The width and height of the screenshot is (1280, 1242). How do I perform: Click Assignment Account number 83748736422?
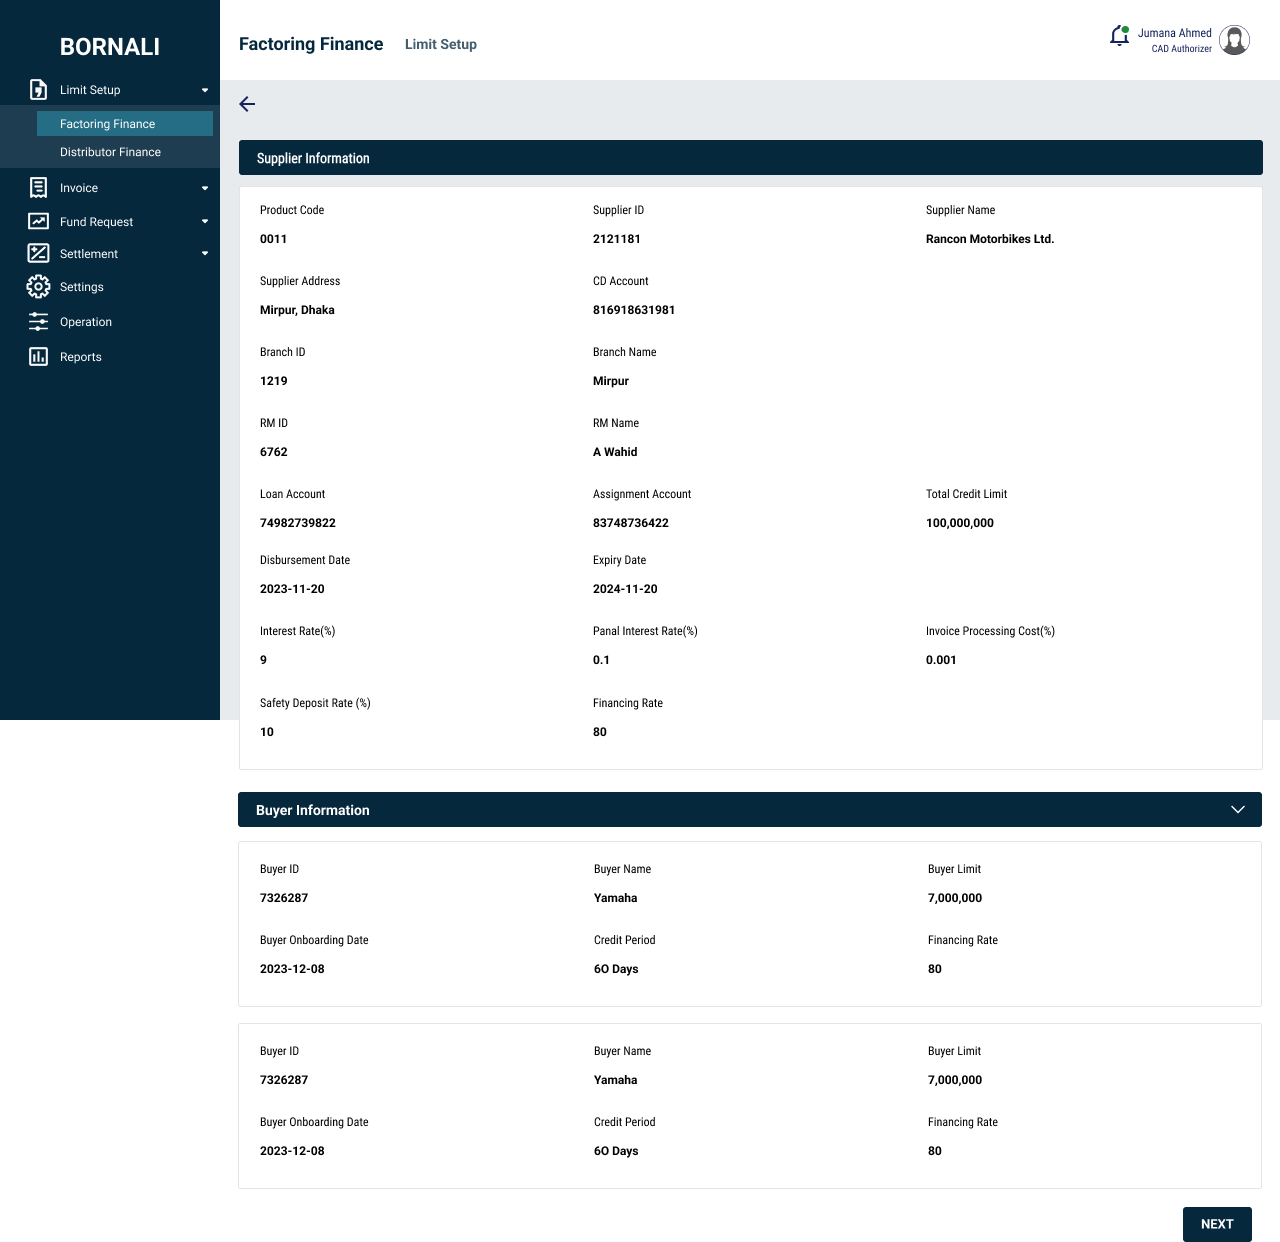631,523
